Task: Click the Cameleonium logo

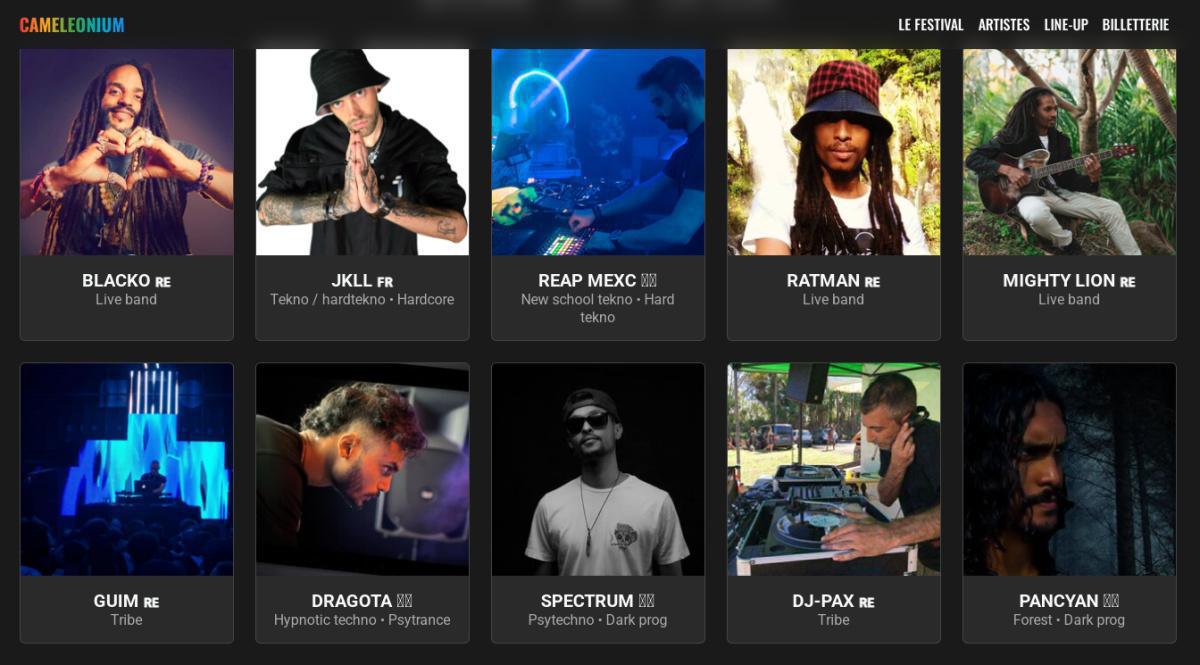Action: (x=72, y=25)
